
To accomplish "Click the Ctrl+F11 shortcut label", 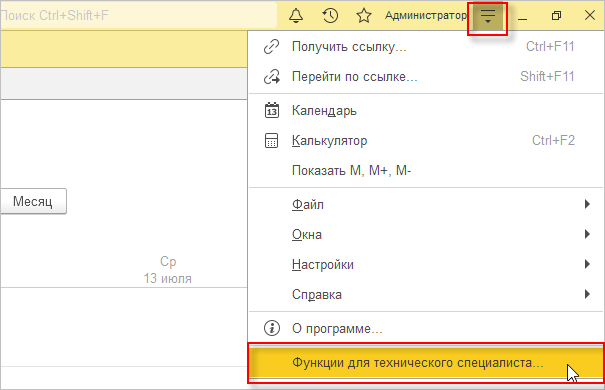I will pyautogui.click(x=550, y=46).
